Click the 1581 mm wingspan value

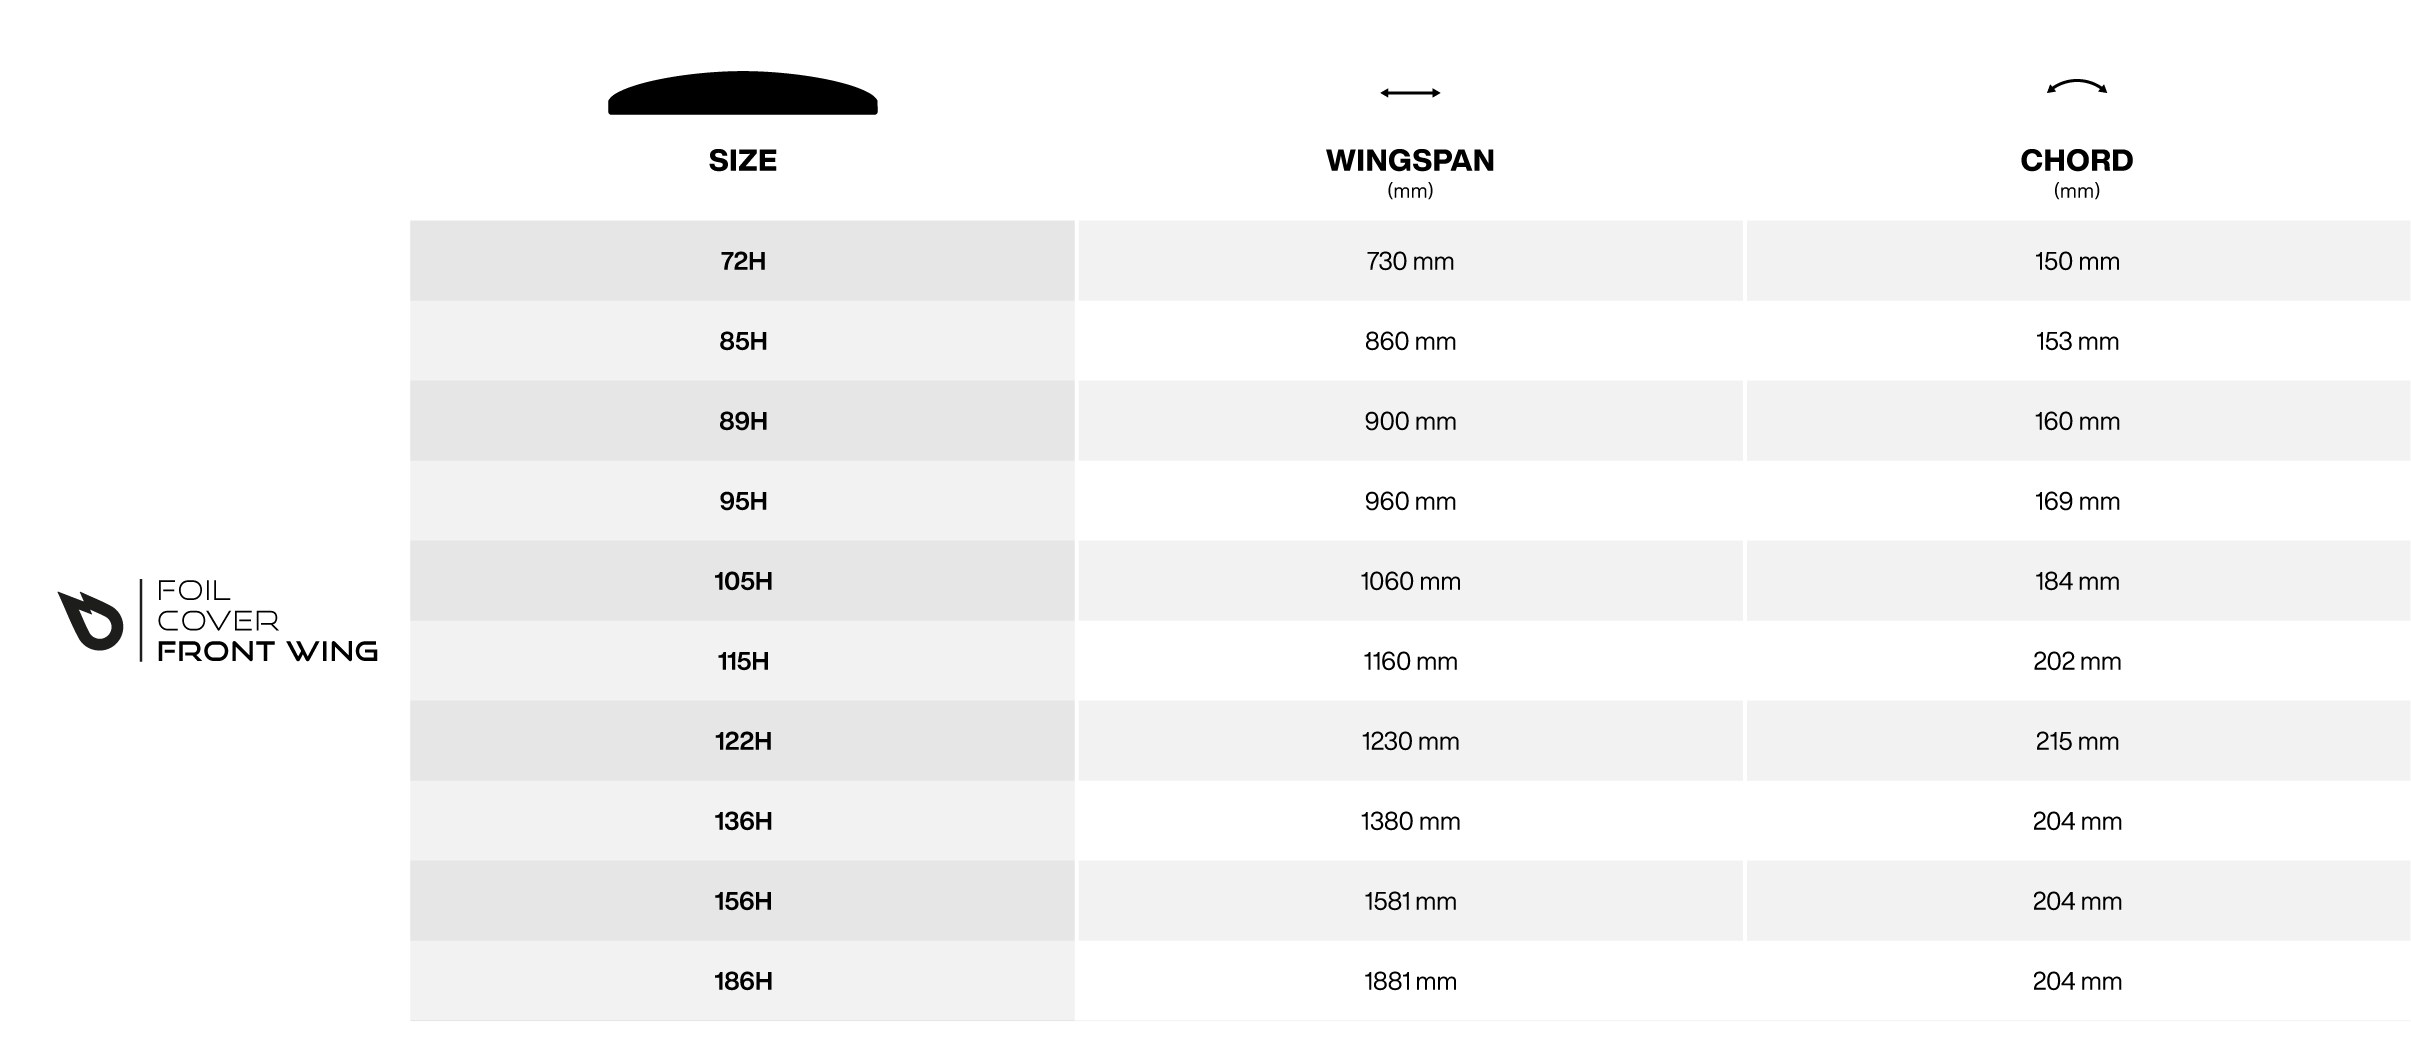pyautogui.click(x=1410, y=901)
